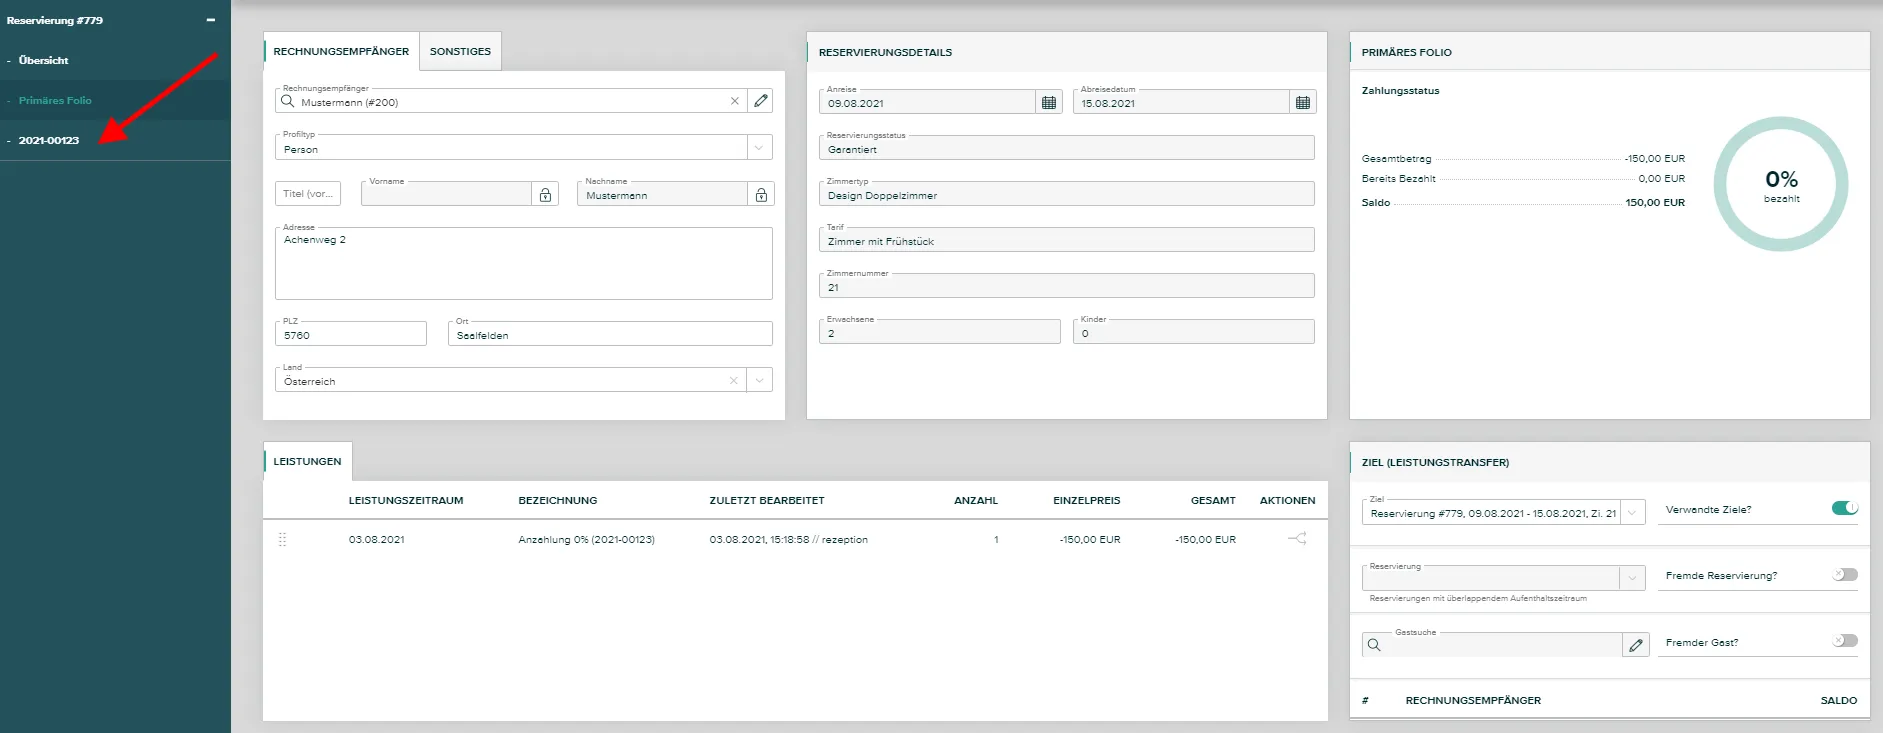Grab the drag handle of the Anzahlung row
The width and height of the screenshot is (1883, 733).
282,539
